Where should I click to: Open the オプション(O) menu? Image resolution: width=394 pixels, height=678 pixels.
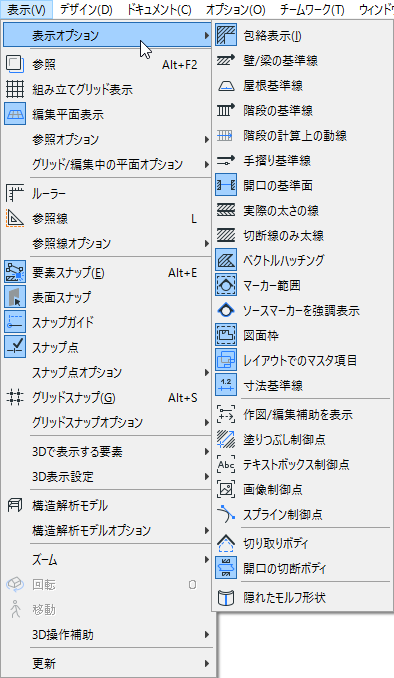[x=236, y=10]
